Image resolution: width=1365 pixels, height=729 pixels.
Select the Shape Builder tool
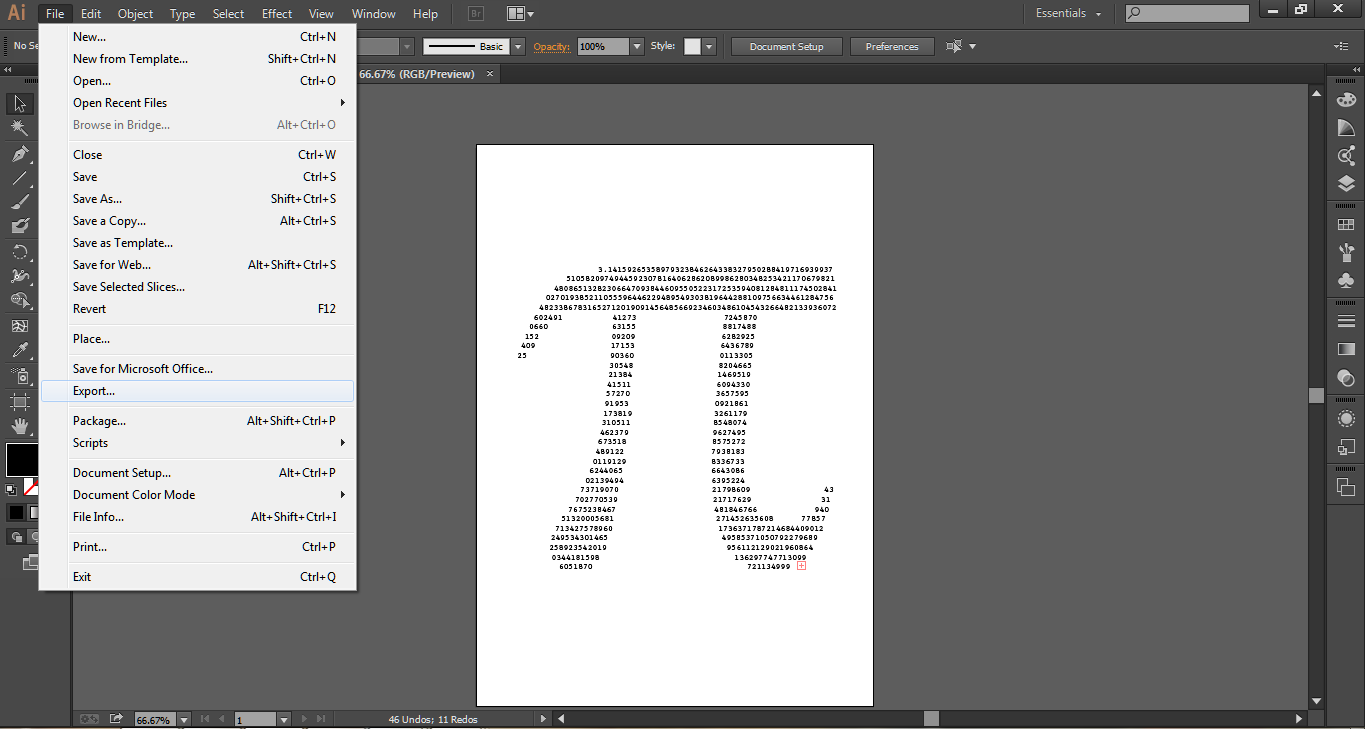pos(19,301)
